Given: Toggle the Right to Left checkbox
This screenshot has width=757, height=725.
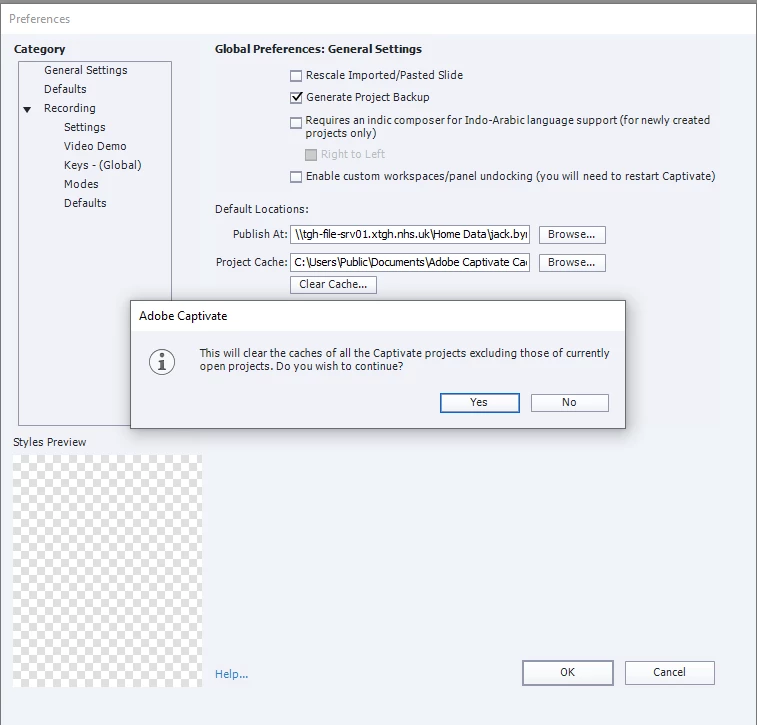Looking at the screenshot, I should click(311, 154).
